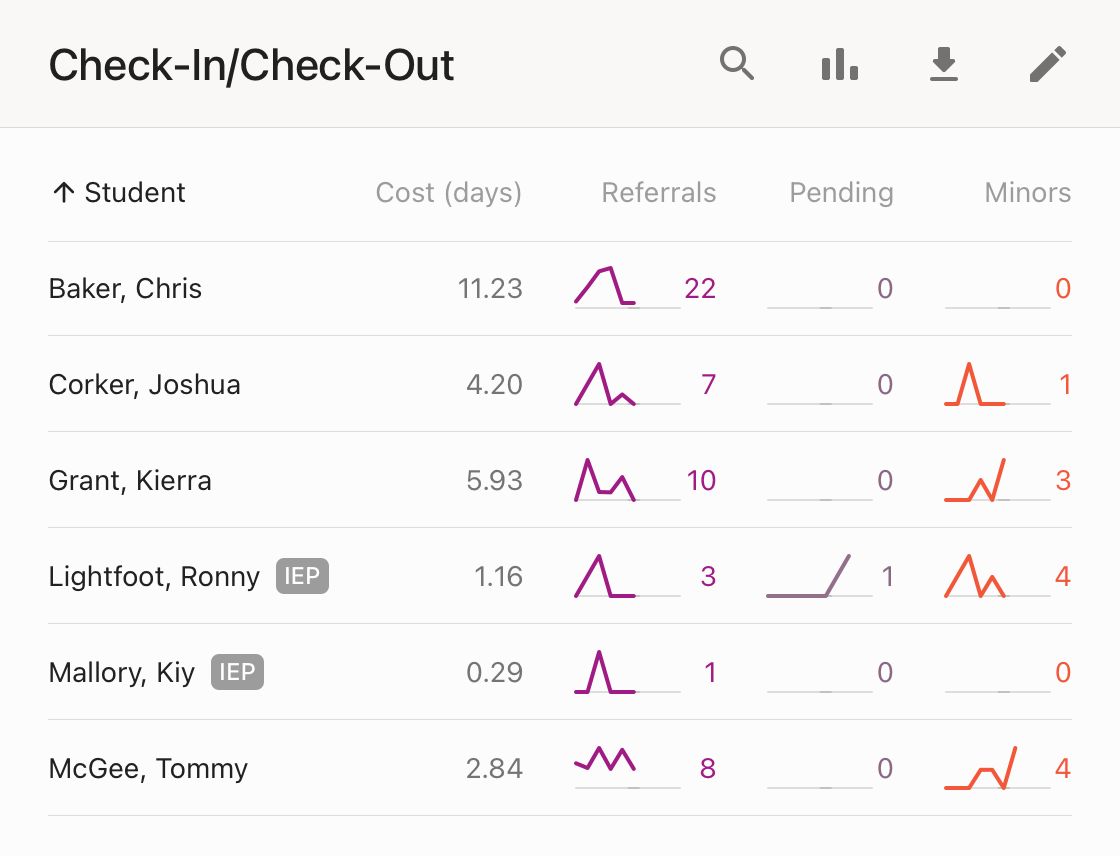The height and width of the screenshot is (856, 1120).
Task: Click the sort arrow beside Student
Action: click(x=63, y=193)
